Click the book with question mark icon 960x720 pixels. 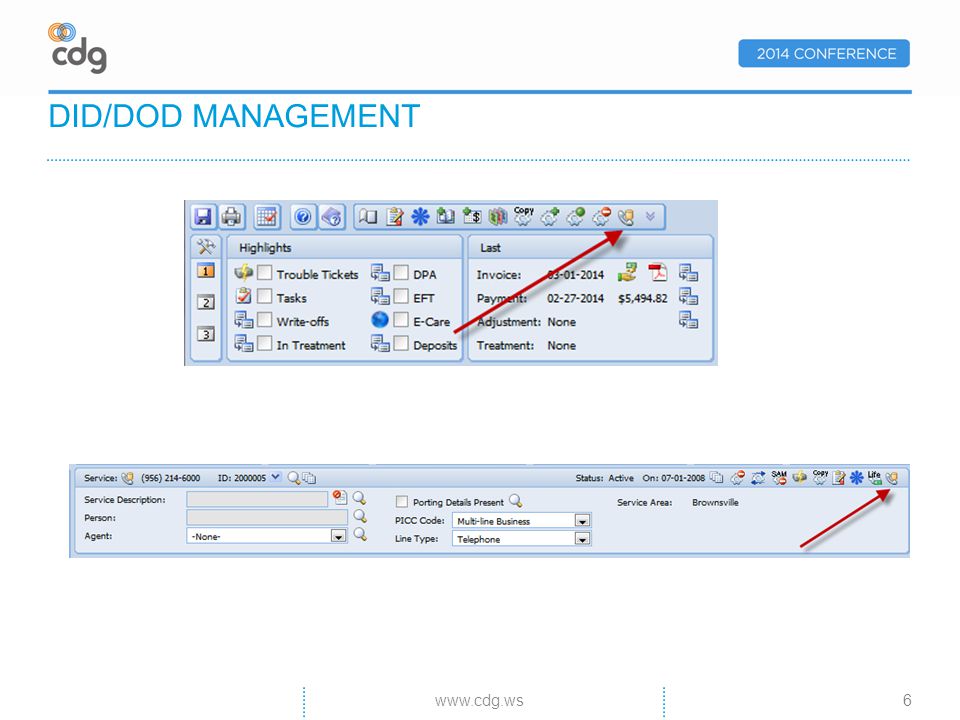[x=331, y=216]
